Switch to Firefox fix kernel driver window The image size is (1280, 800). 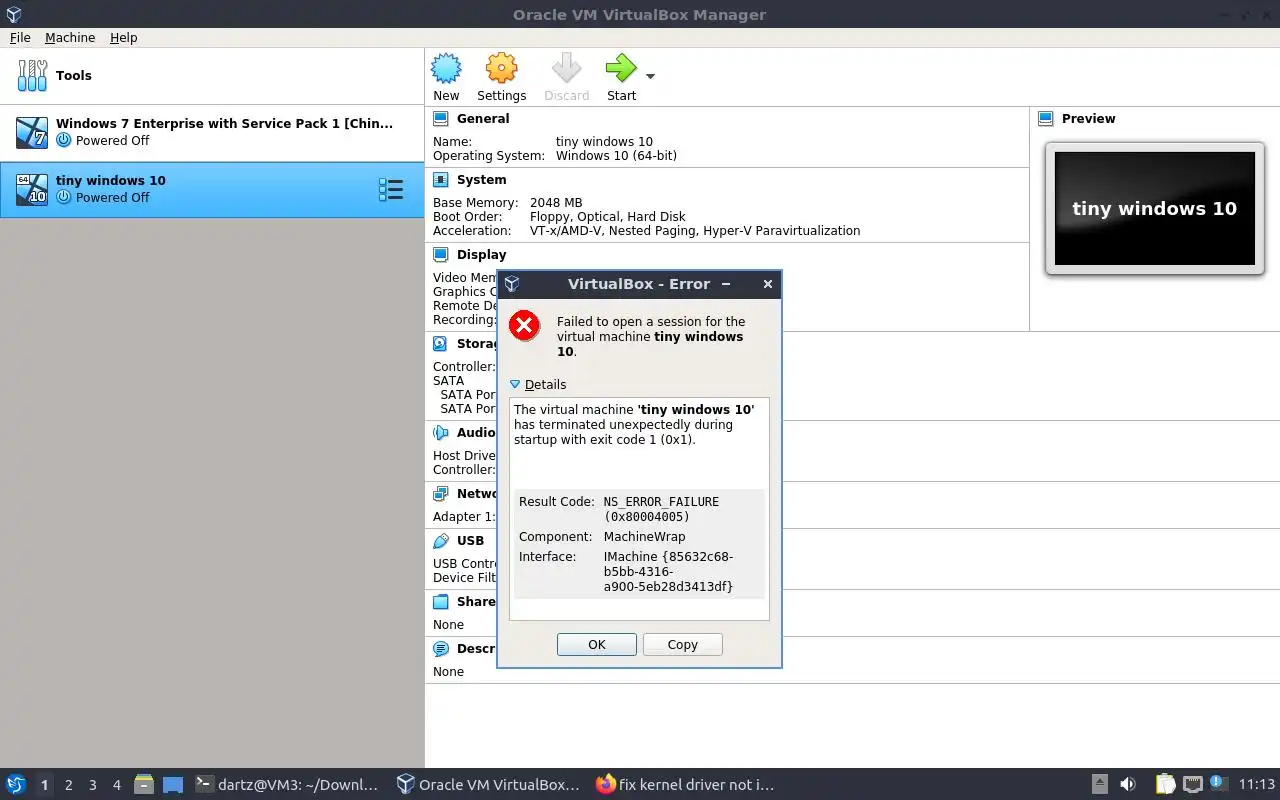pyautogui.click(x=685, y=784)
